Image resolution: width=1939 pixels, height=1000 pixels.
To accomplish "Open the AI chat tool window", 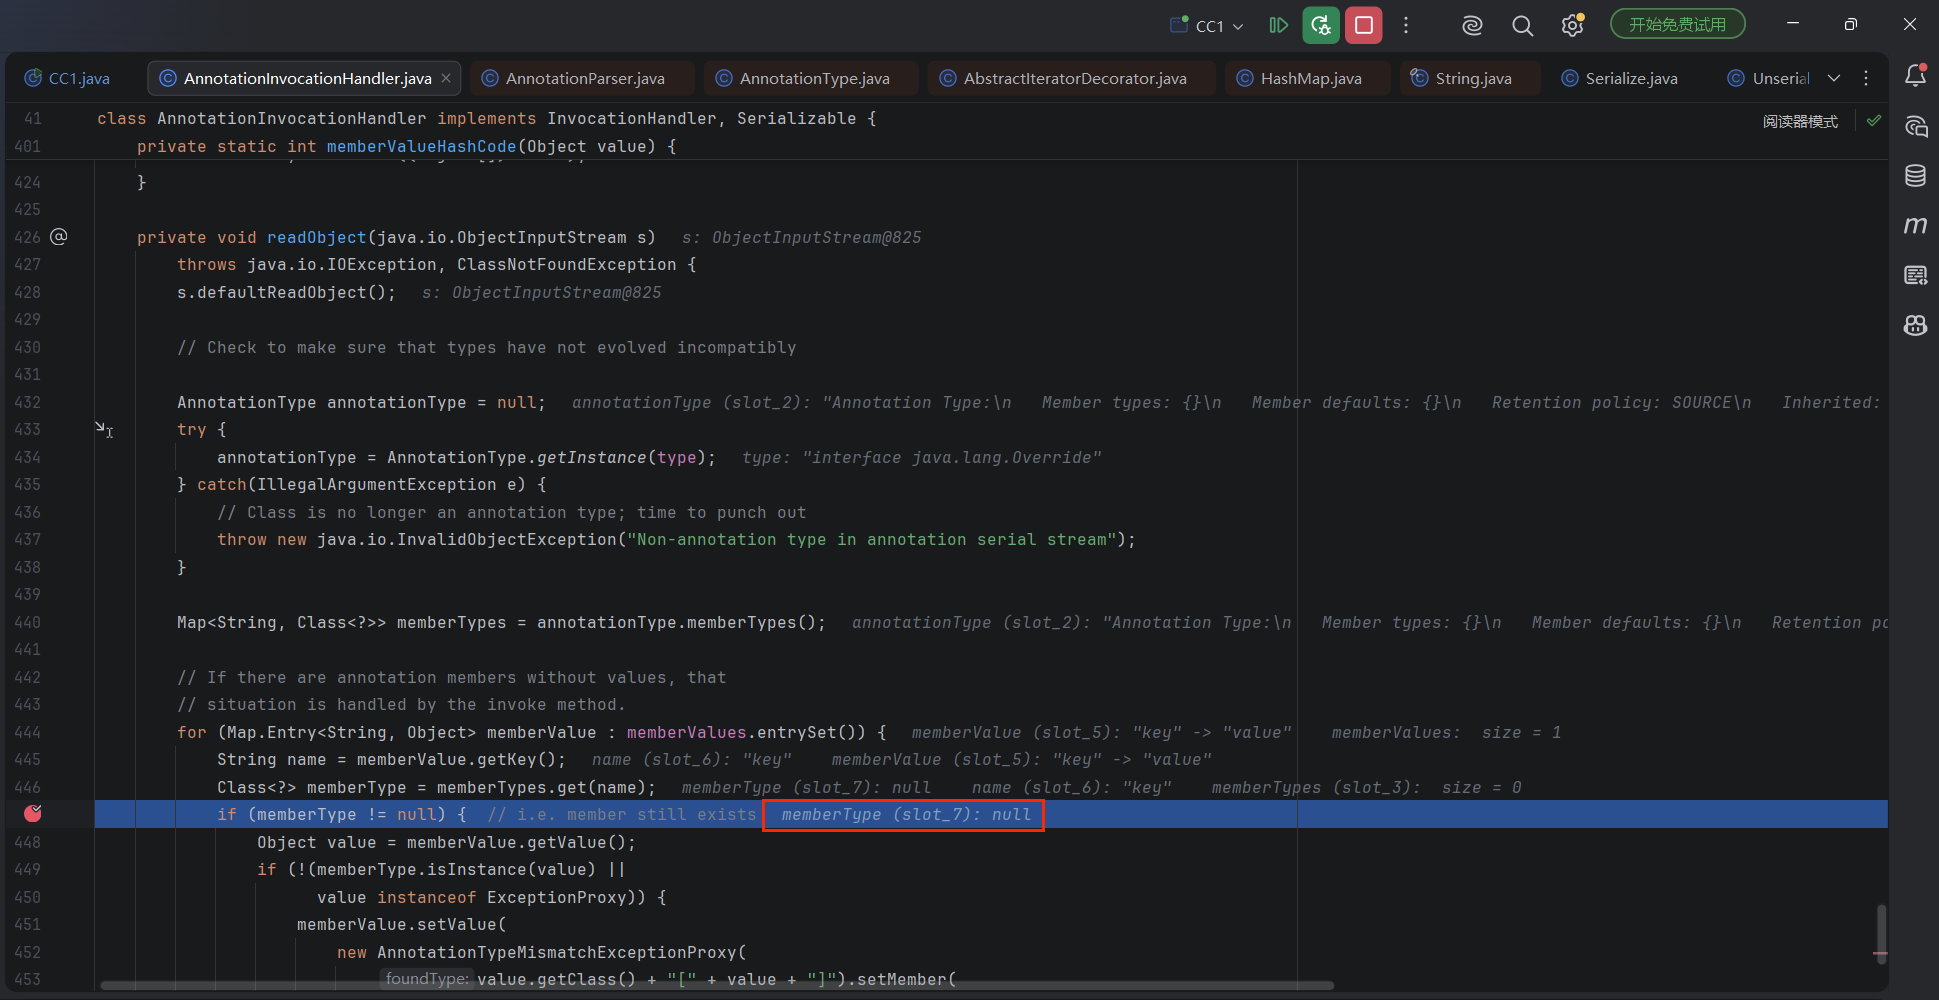I will click(1915, 126).
